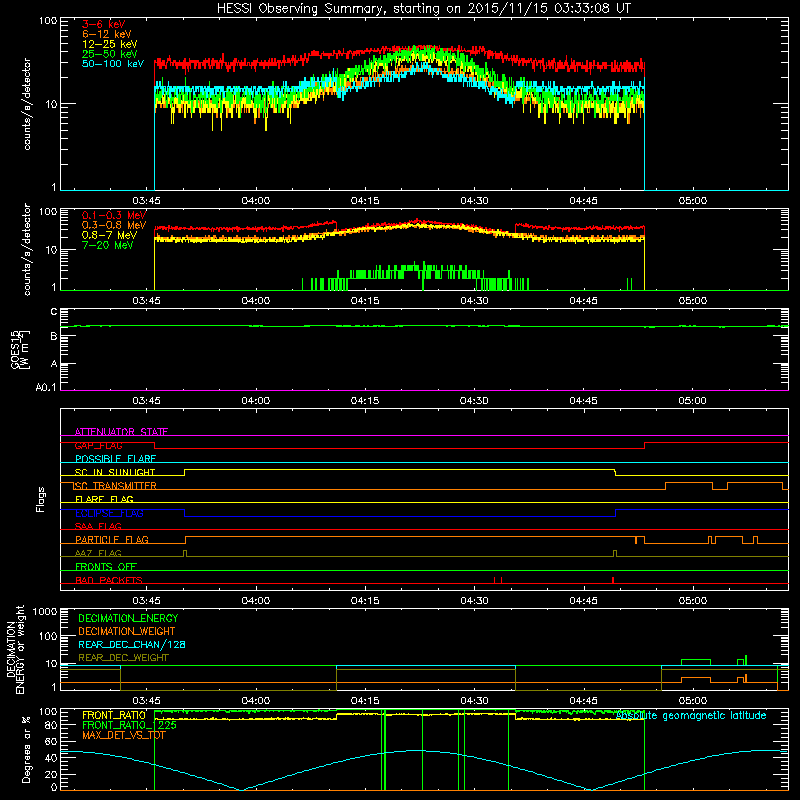800x800 pixels.
Task: Click the 03:45 tick under the GOES15 plot
Action: 146,401
